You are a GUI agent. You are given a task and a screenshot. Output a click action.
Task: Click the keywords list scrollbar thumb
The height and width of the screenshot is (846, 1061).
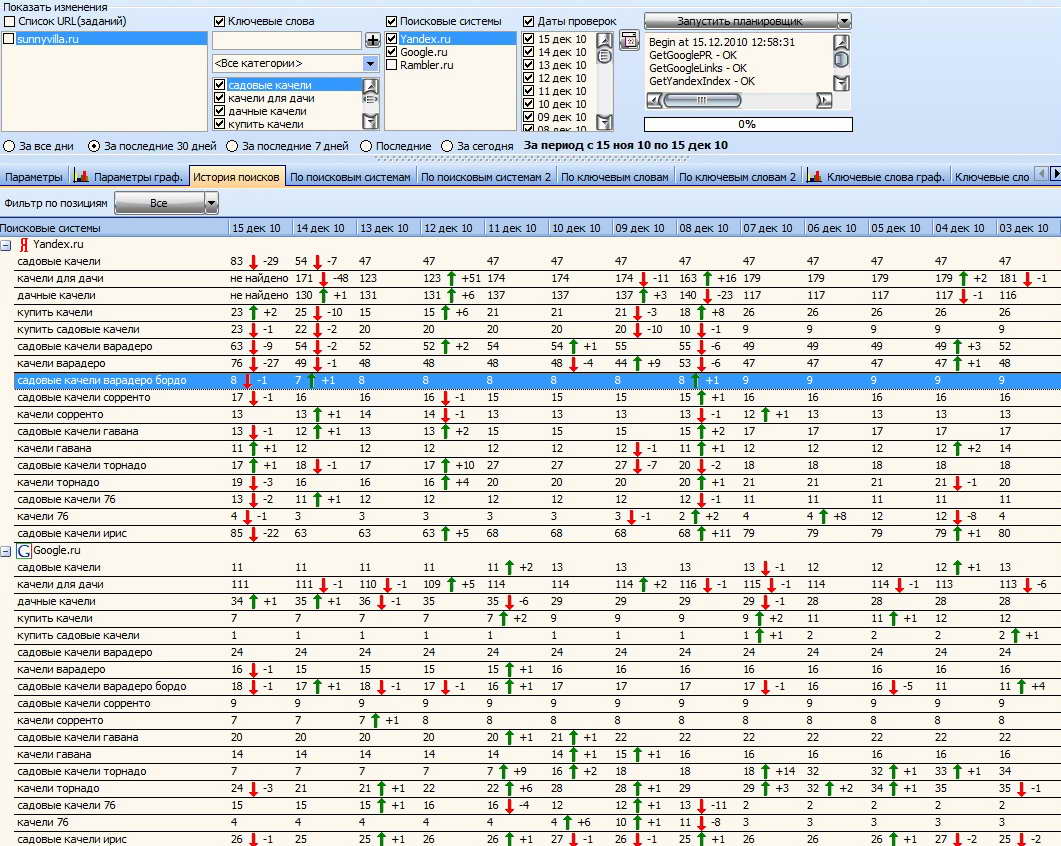370,99
